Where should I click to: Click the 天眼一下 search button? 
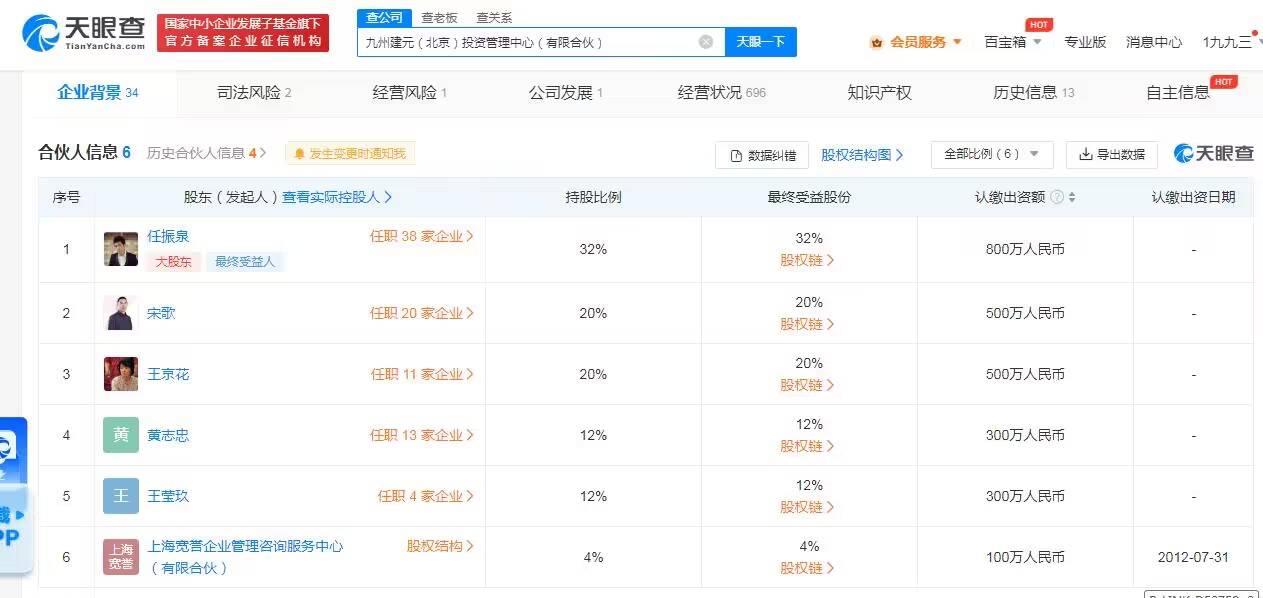(761, 42)
